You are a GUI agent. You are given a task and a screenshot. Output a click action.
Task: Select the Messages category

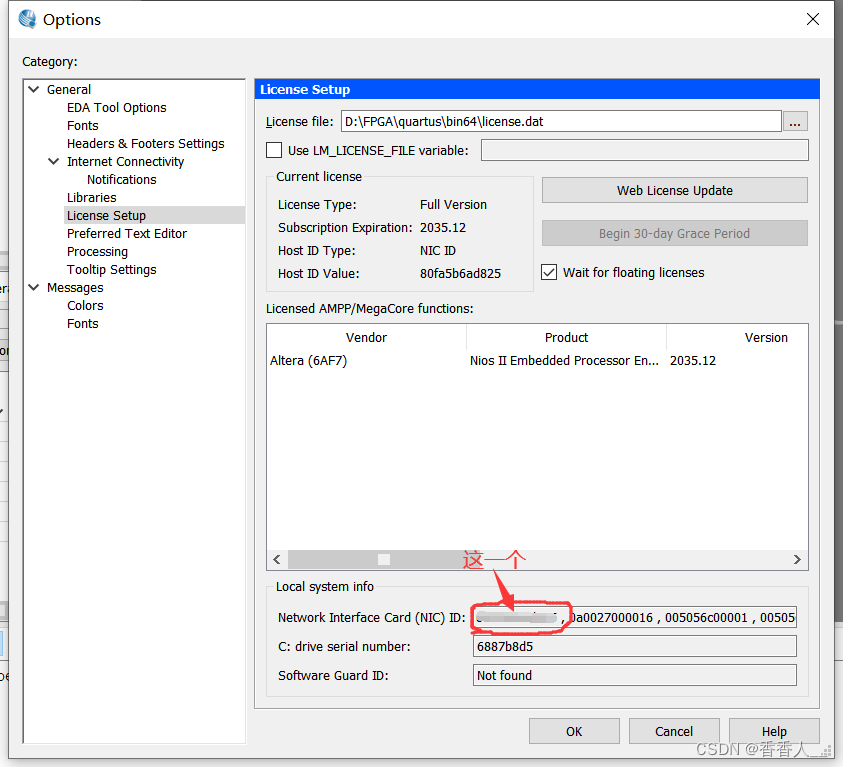coord(75,288)
